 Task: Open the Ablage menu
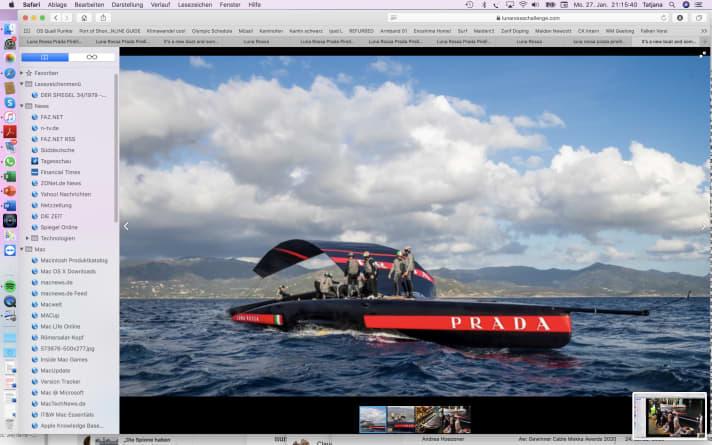tap(57, 5)
